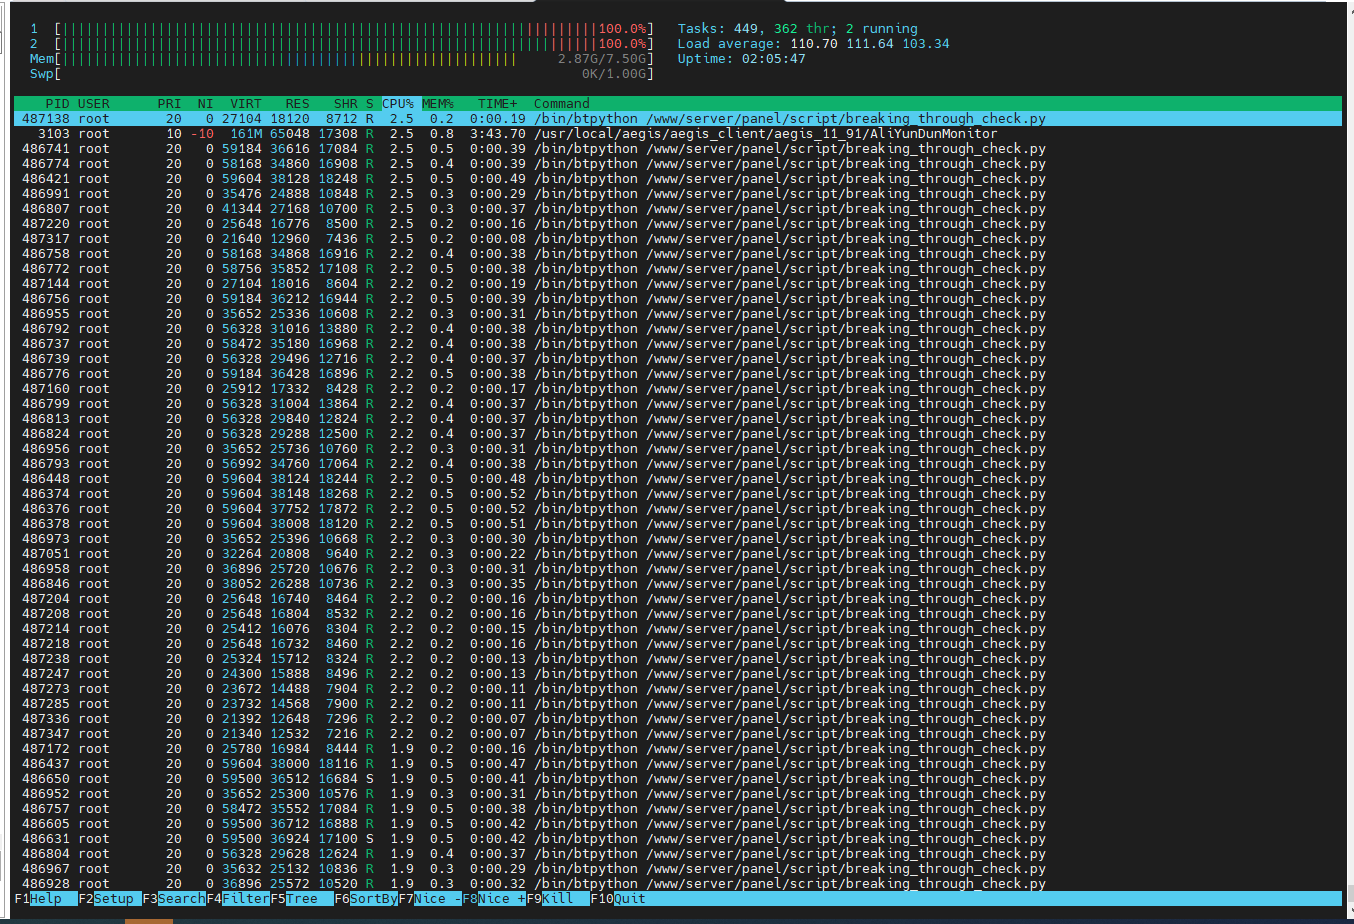Select the process row with PID 487138
1354x924 pixels.
[x=500, y=118]
